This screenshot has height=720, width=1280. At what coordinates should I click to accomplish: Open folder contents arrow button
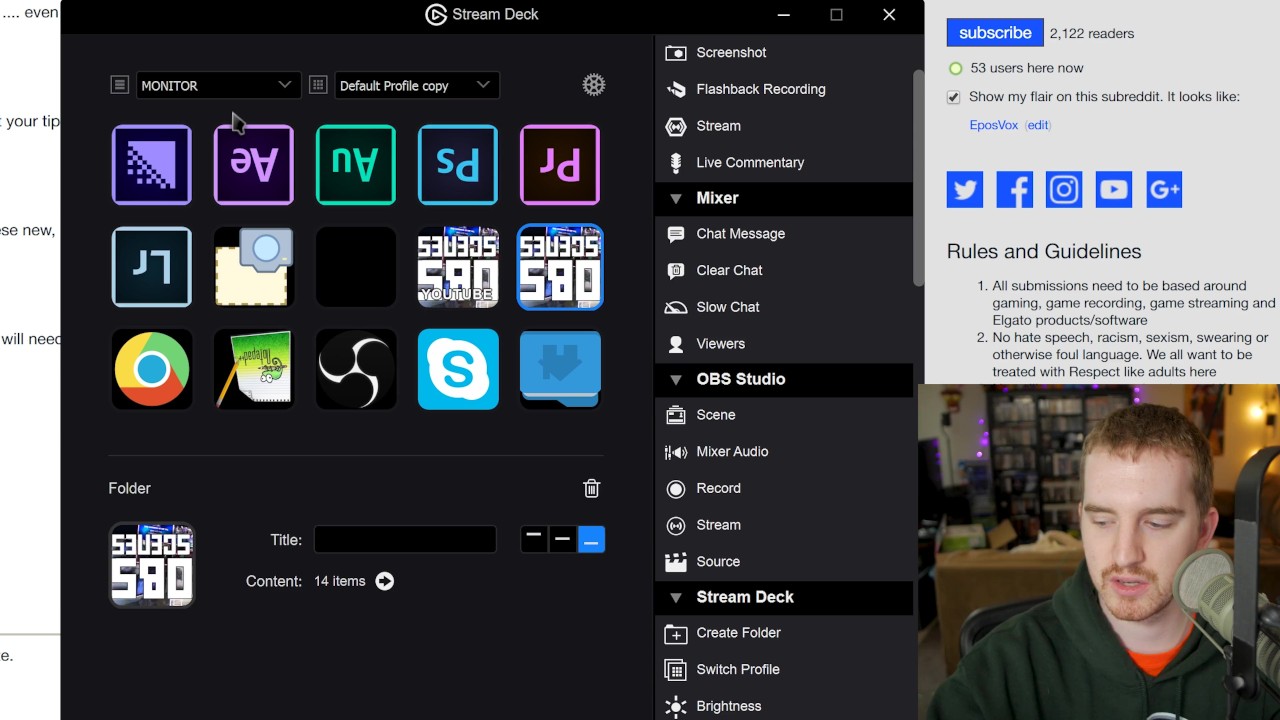(385, 581)
